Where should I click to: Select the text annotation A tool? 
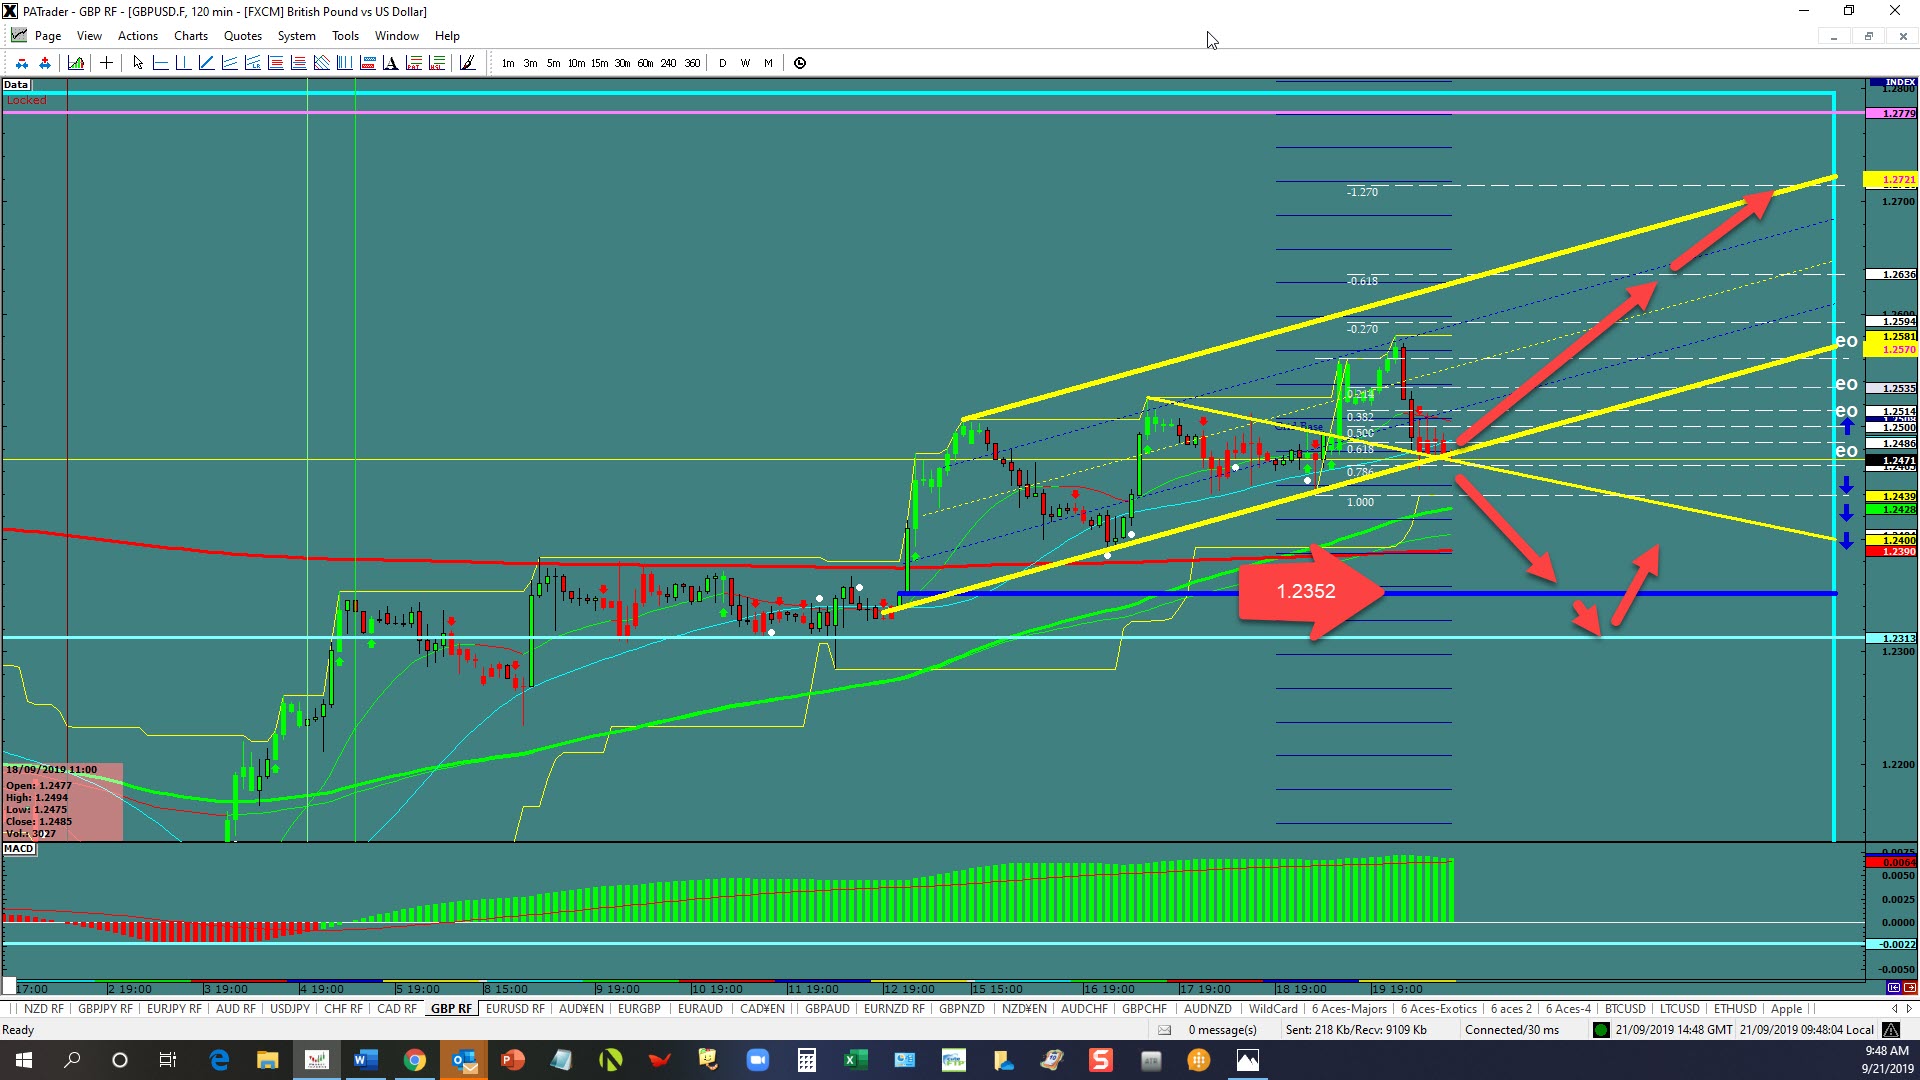(x=390, y=63)
